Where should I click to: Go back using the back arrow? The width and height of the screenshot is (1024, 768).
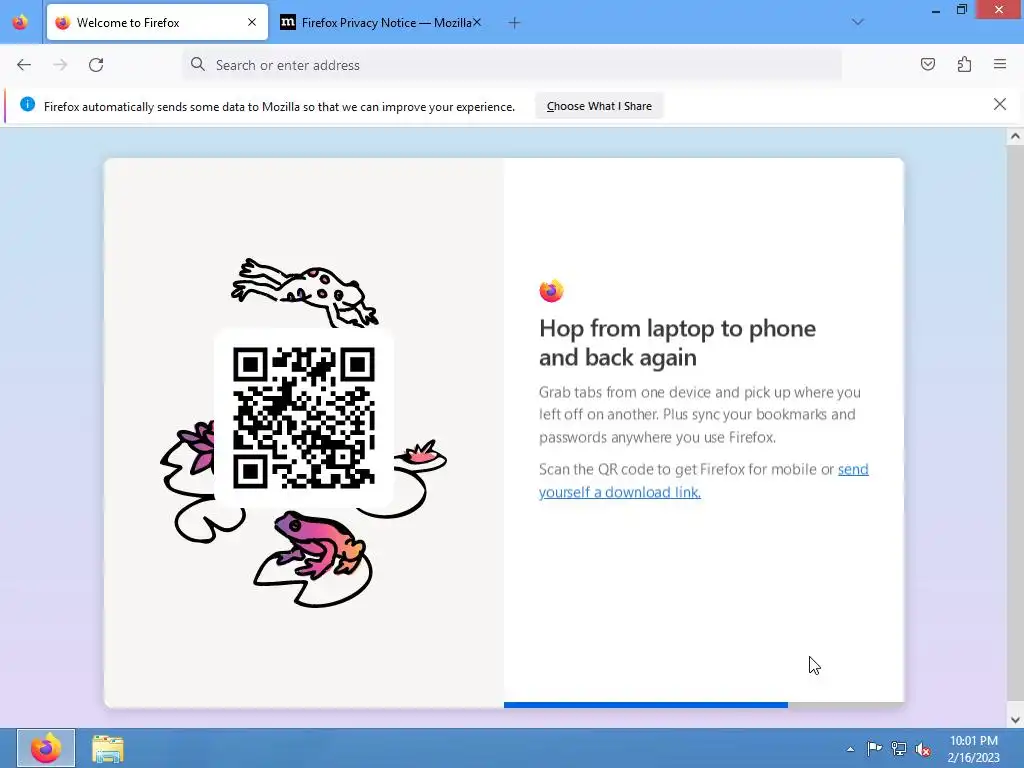tap(24, 65)
